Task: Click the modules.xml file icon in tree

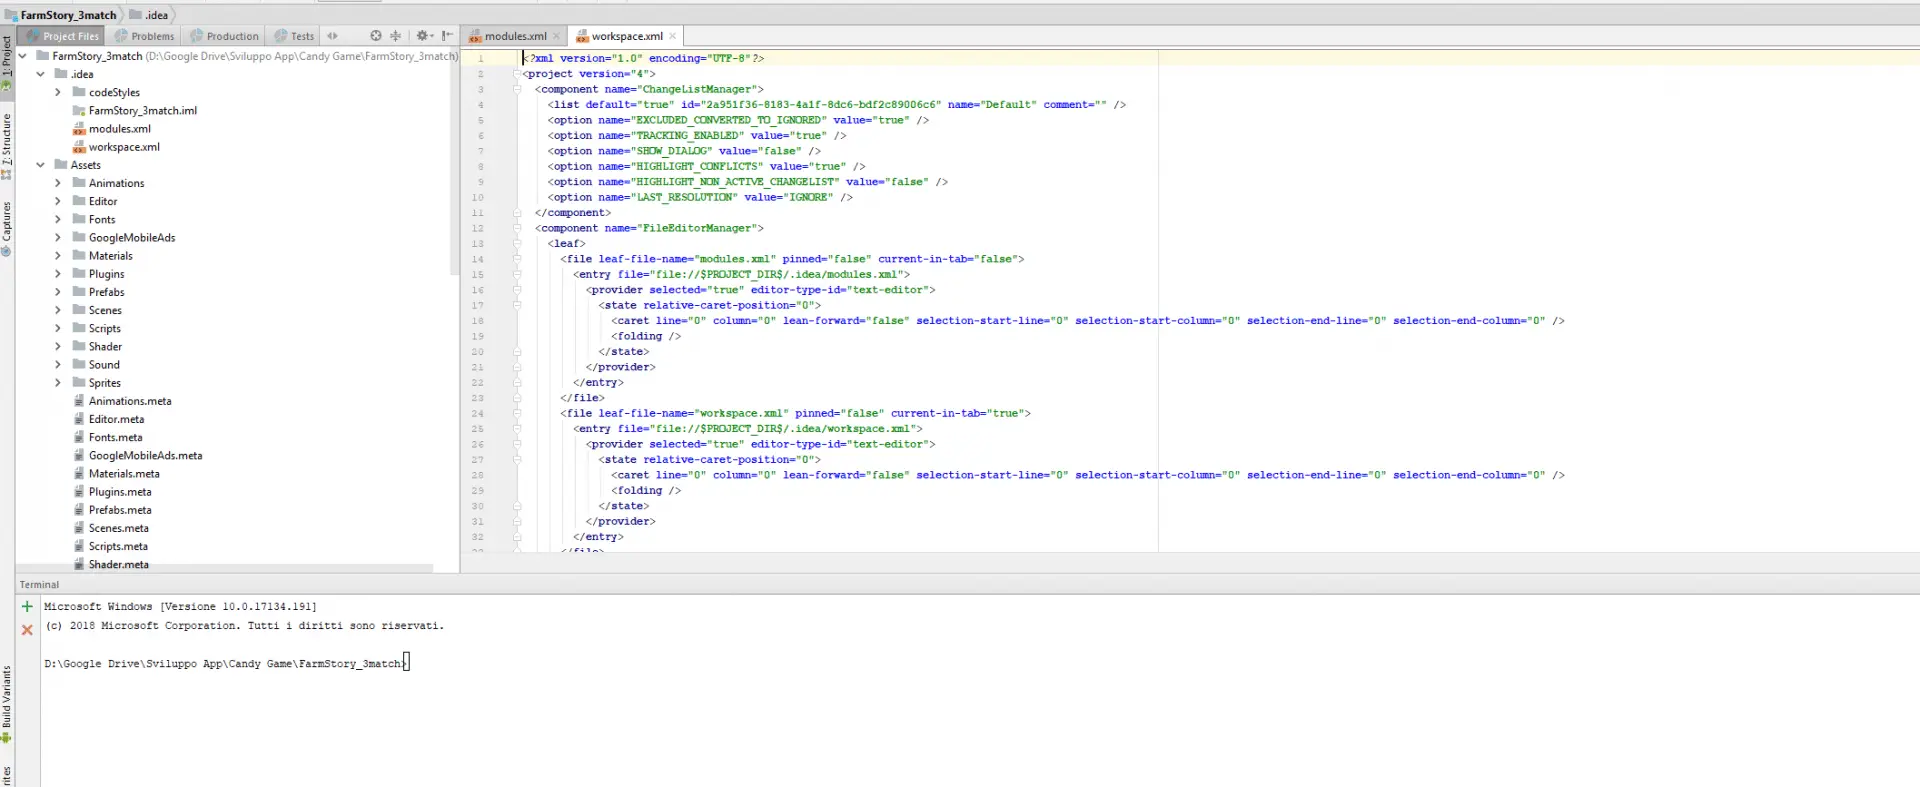Action: coord(79,128)
